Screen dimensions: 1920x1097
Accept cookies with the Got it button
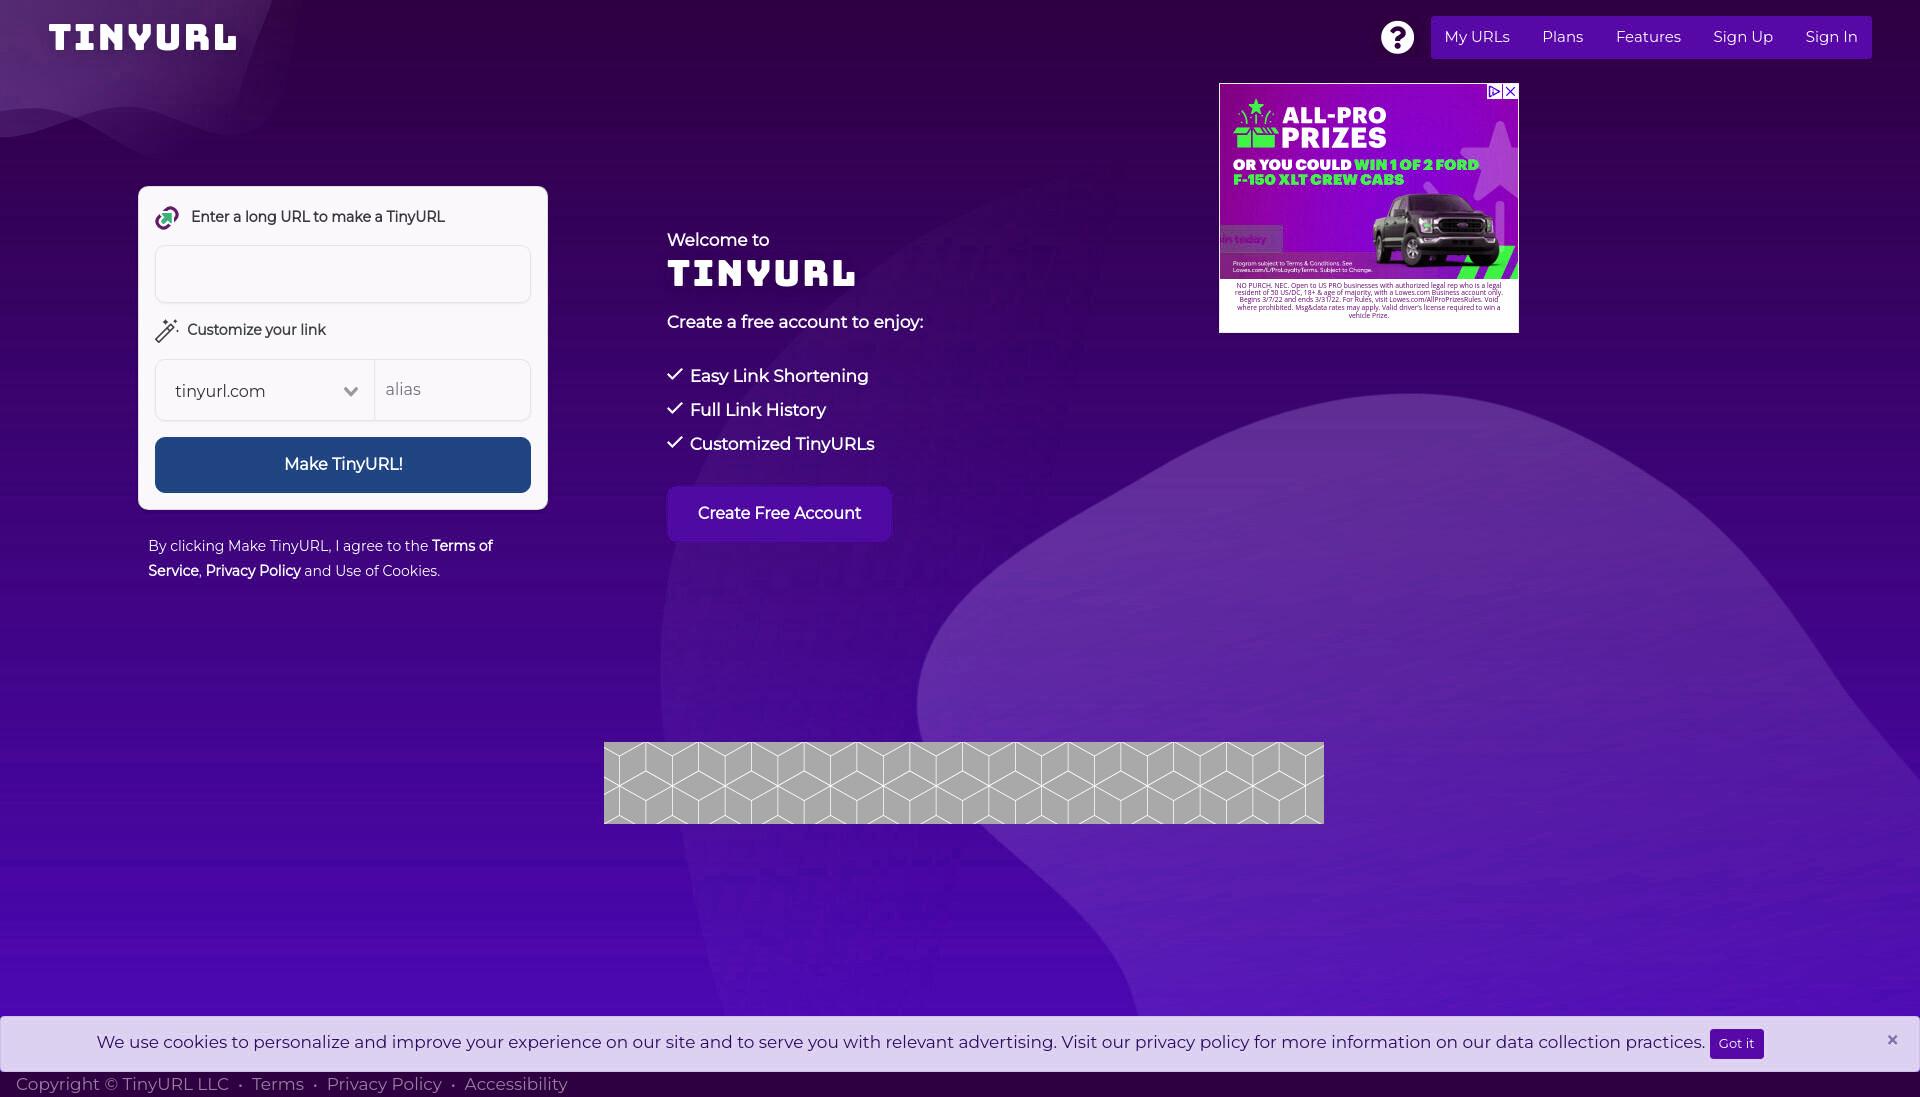(x=1736, y=1043)
